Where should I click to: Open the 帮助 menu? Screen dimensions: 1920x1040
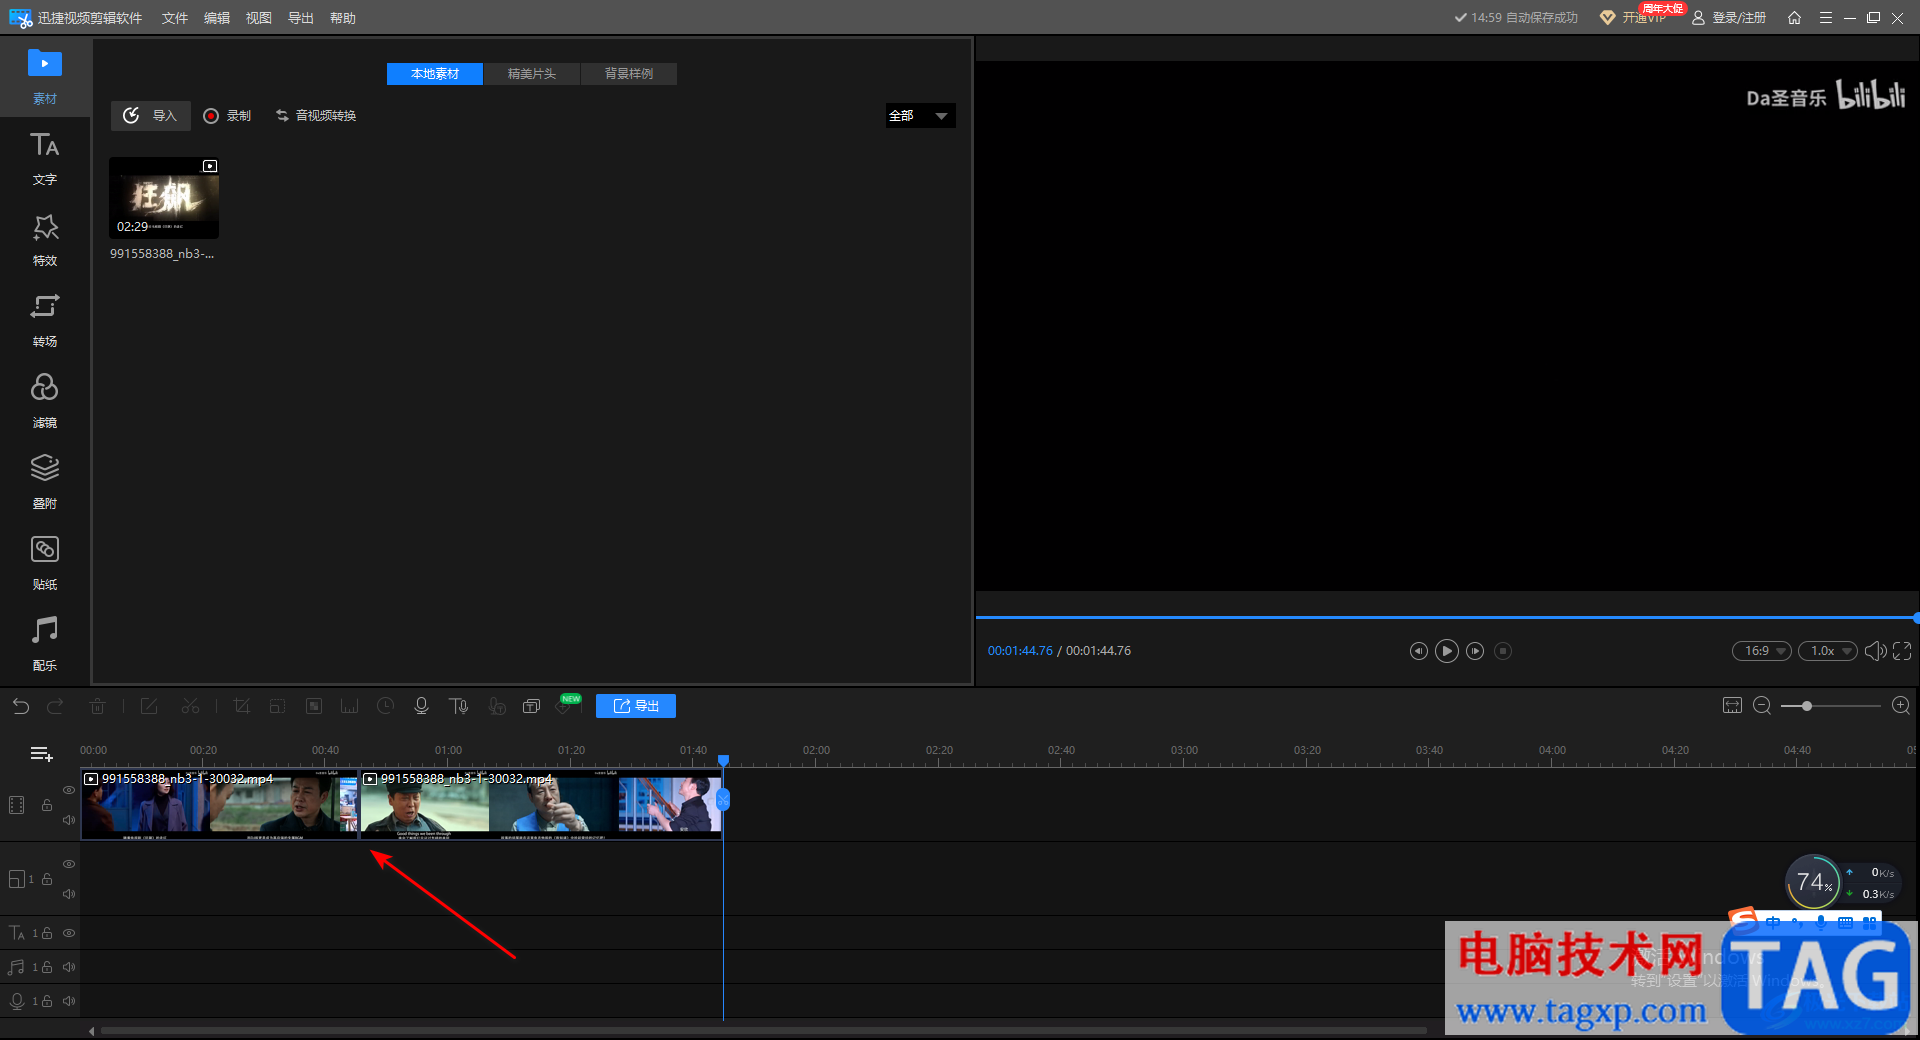343,18
